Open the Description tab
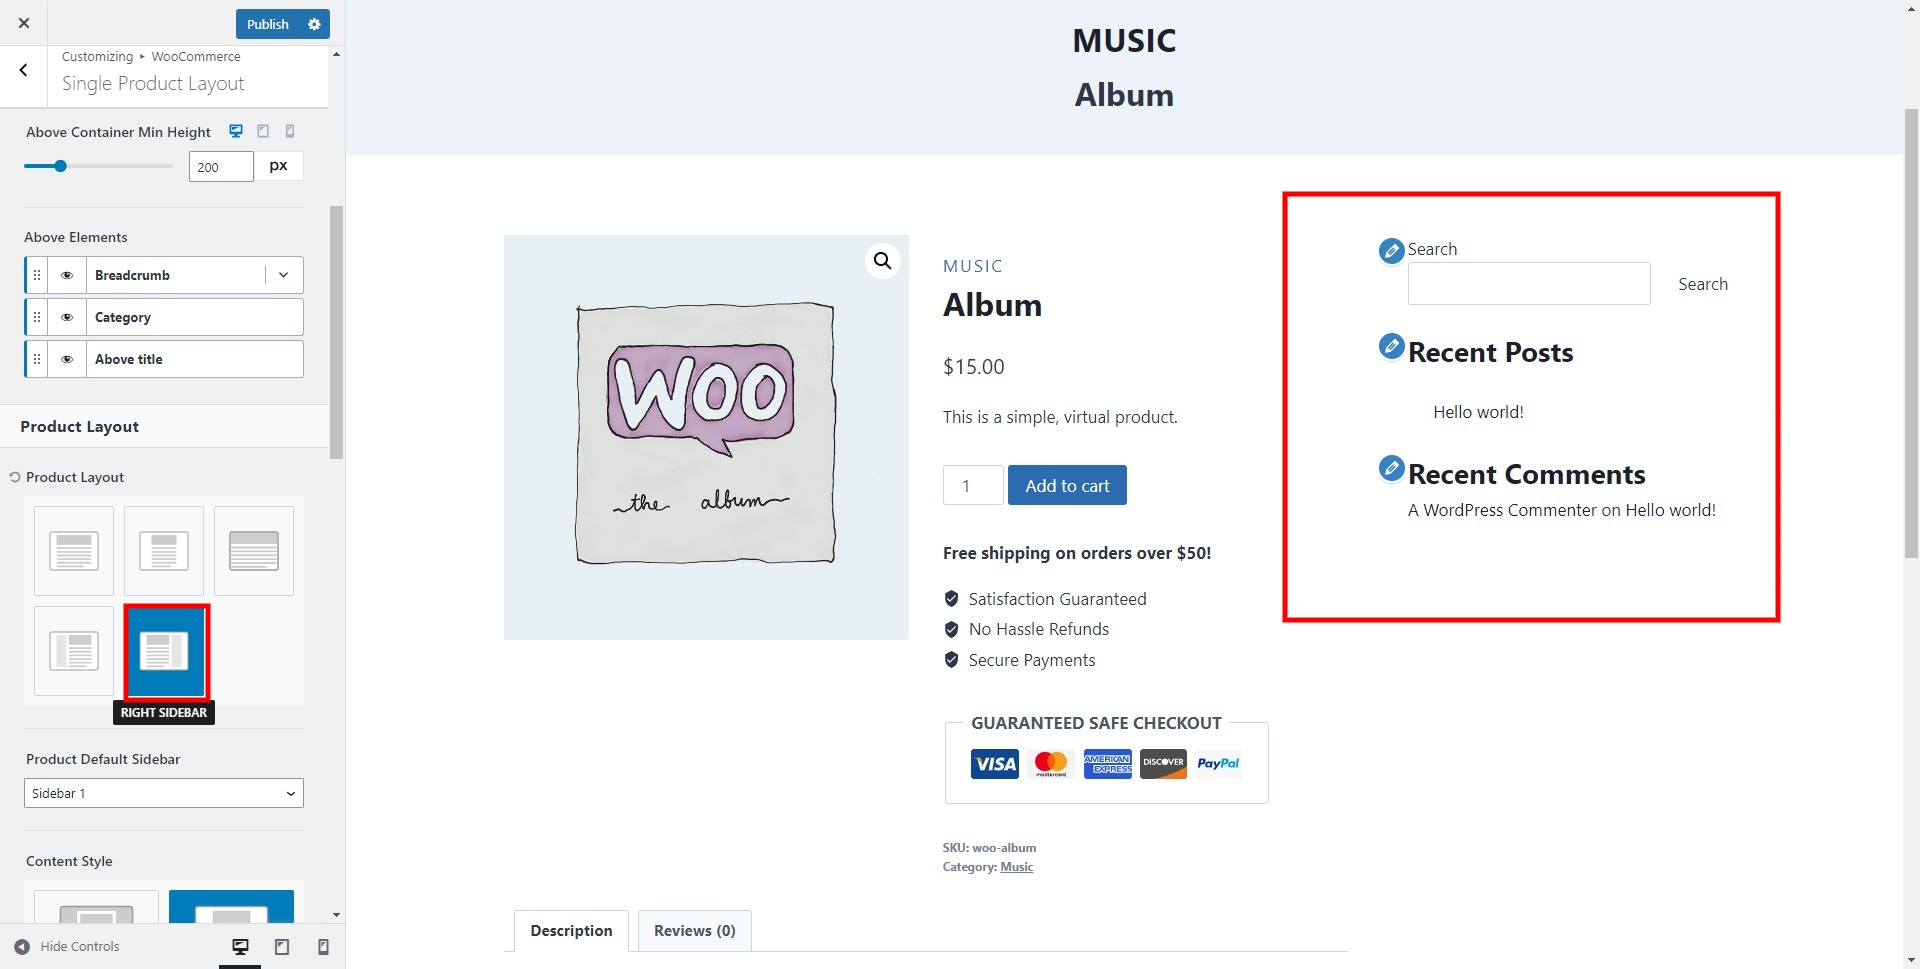This screenshot has width=1920, height=969. click(571, 931)
